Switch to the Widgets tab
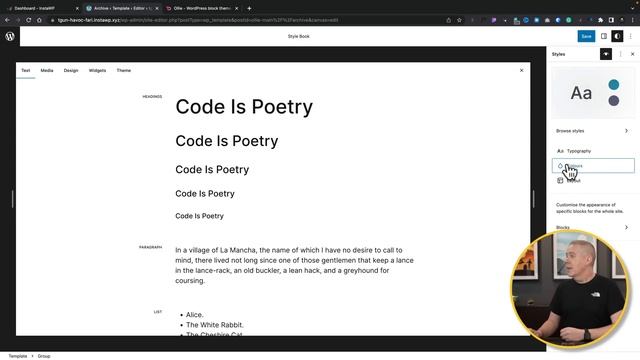The width and height of the screenshot is (640, 360). [98, 70]
